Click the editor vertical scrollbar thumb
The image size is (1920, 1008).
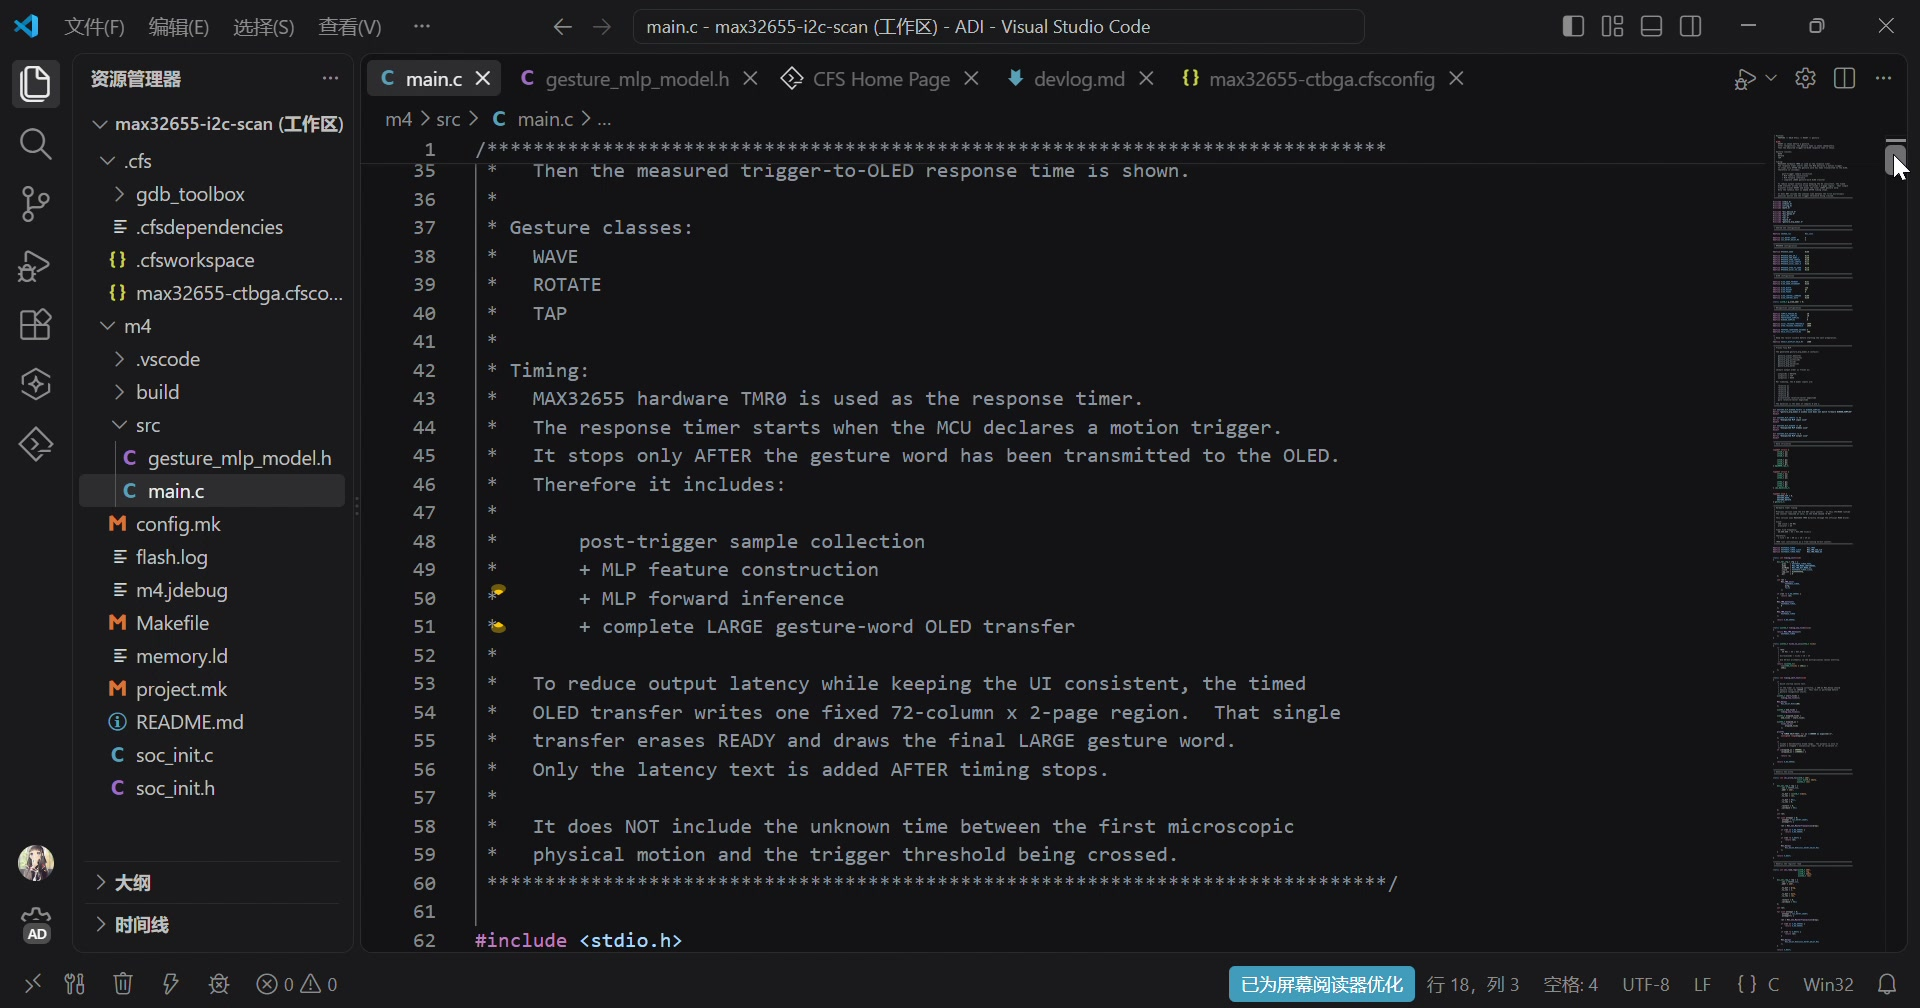[1895, 158]
